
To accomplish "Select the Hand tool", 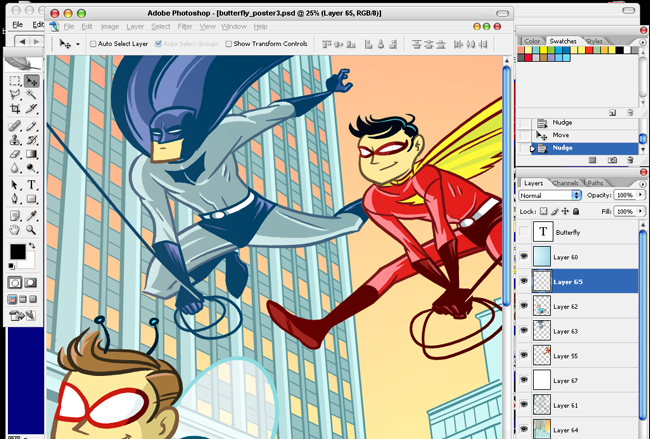I will pos(15,230).
